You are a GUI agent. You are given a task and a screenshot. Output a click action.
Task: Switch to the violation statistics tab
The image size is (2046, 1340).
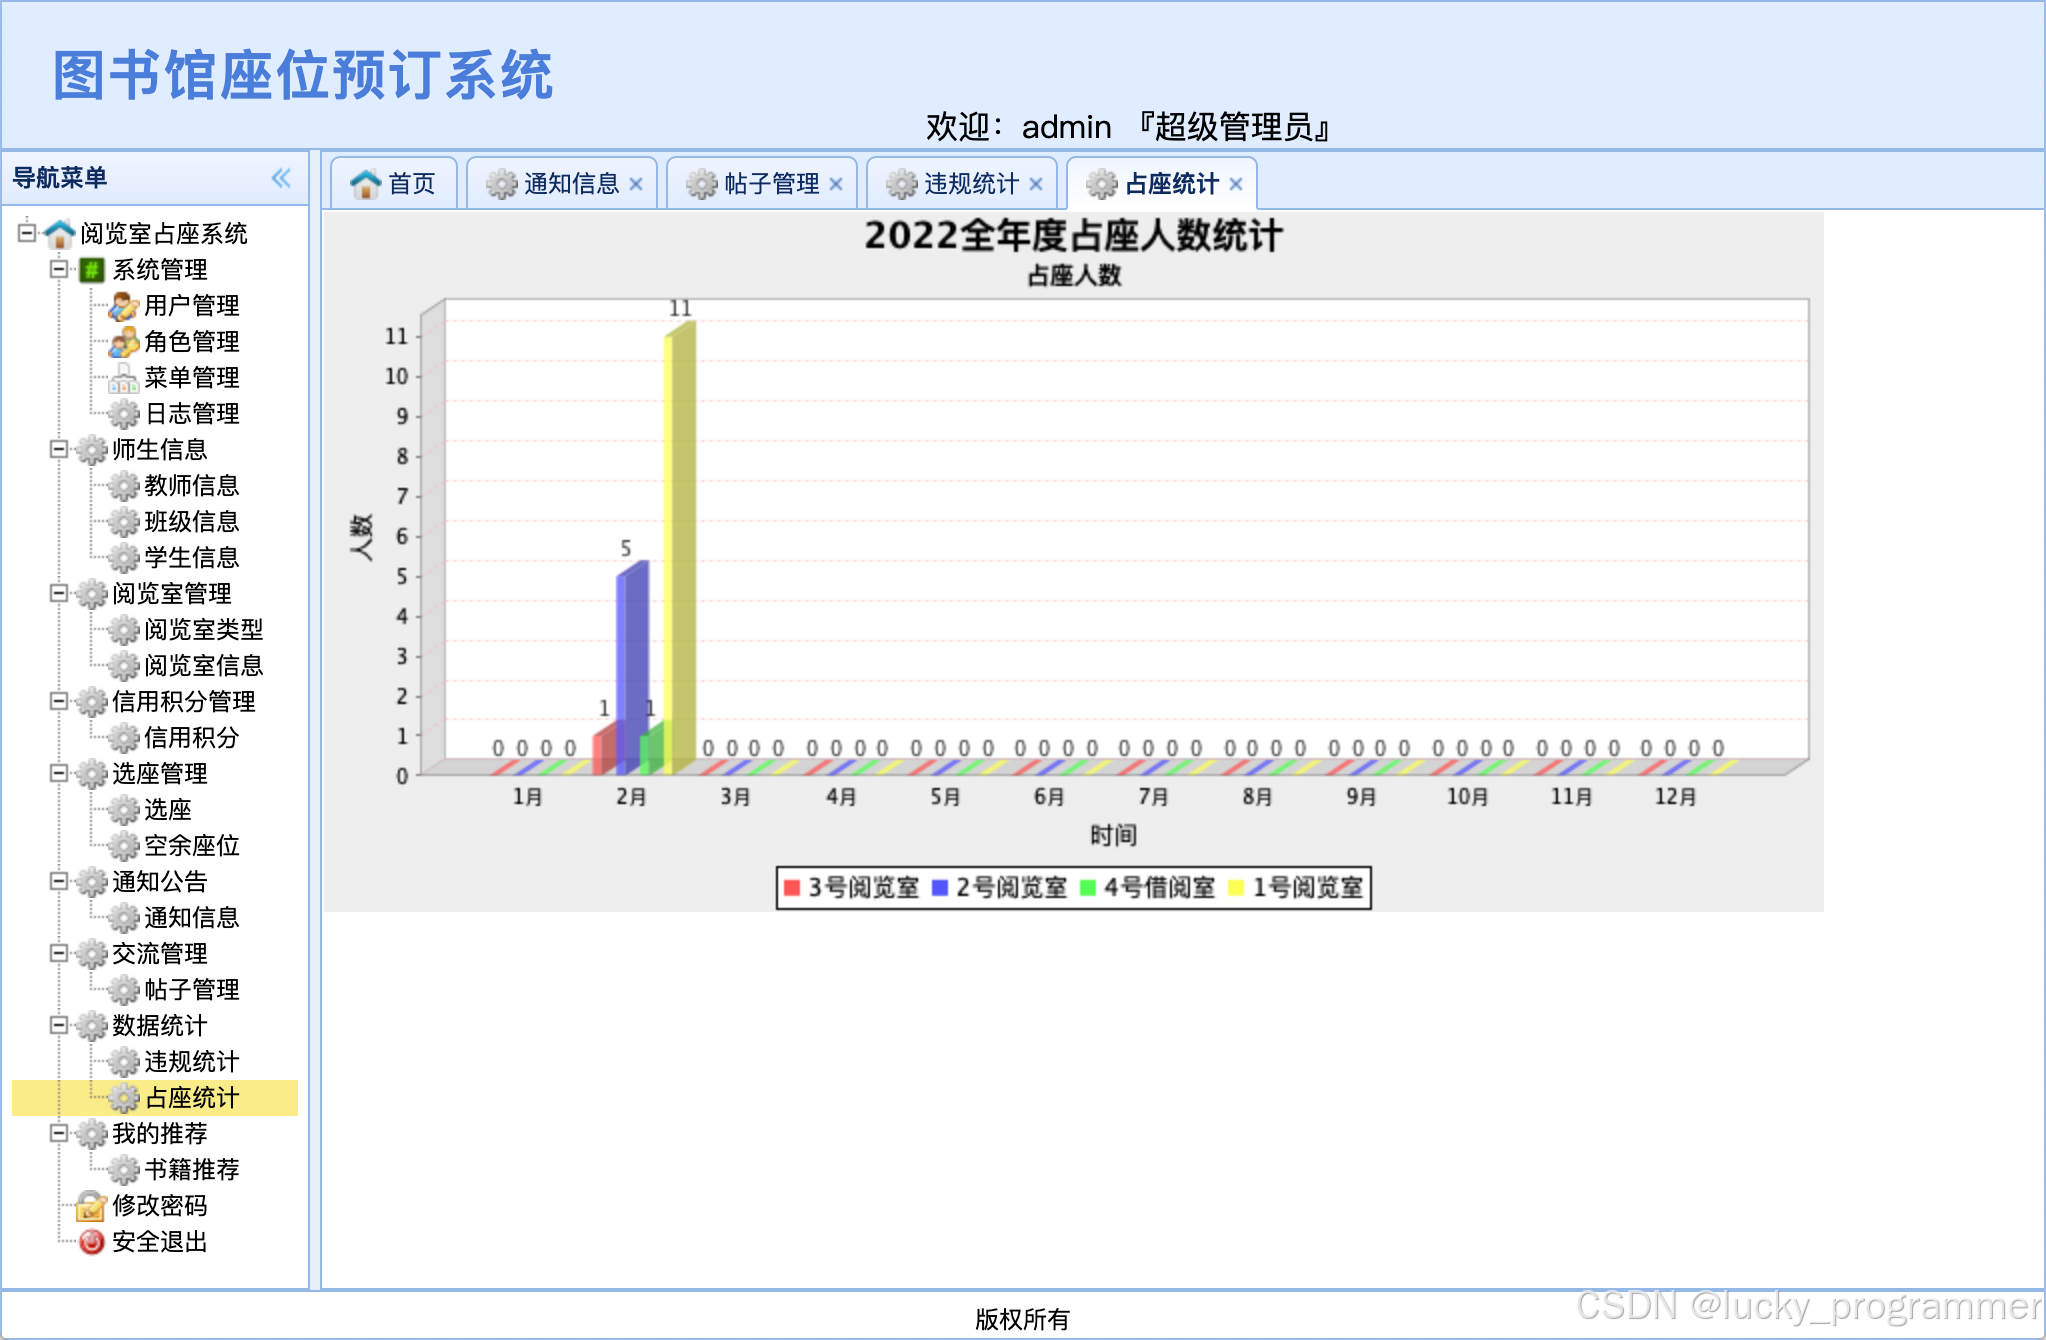pos(969,184)
